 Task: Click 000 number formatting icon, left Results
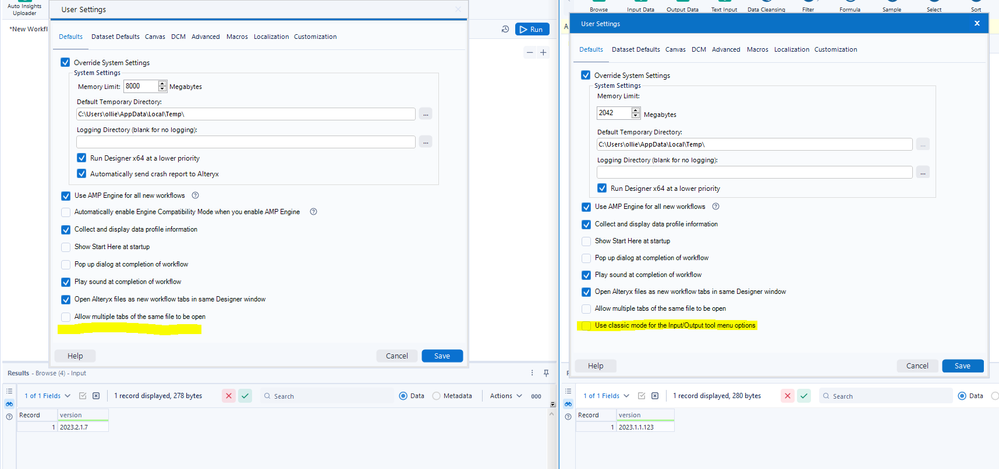(x=536, y=396)
